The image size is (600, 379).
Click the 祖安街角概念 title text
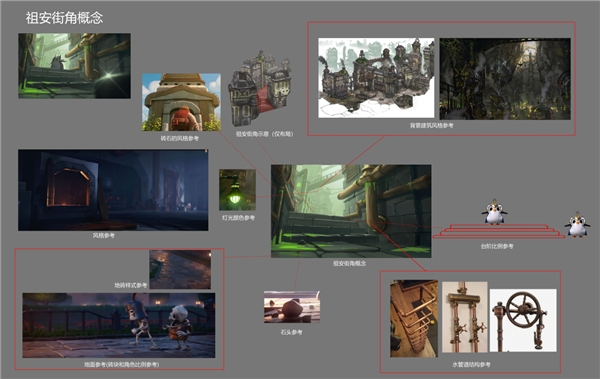pos(64,18)
